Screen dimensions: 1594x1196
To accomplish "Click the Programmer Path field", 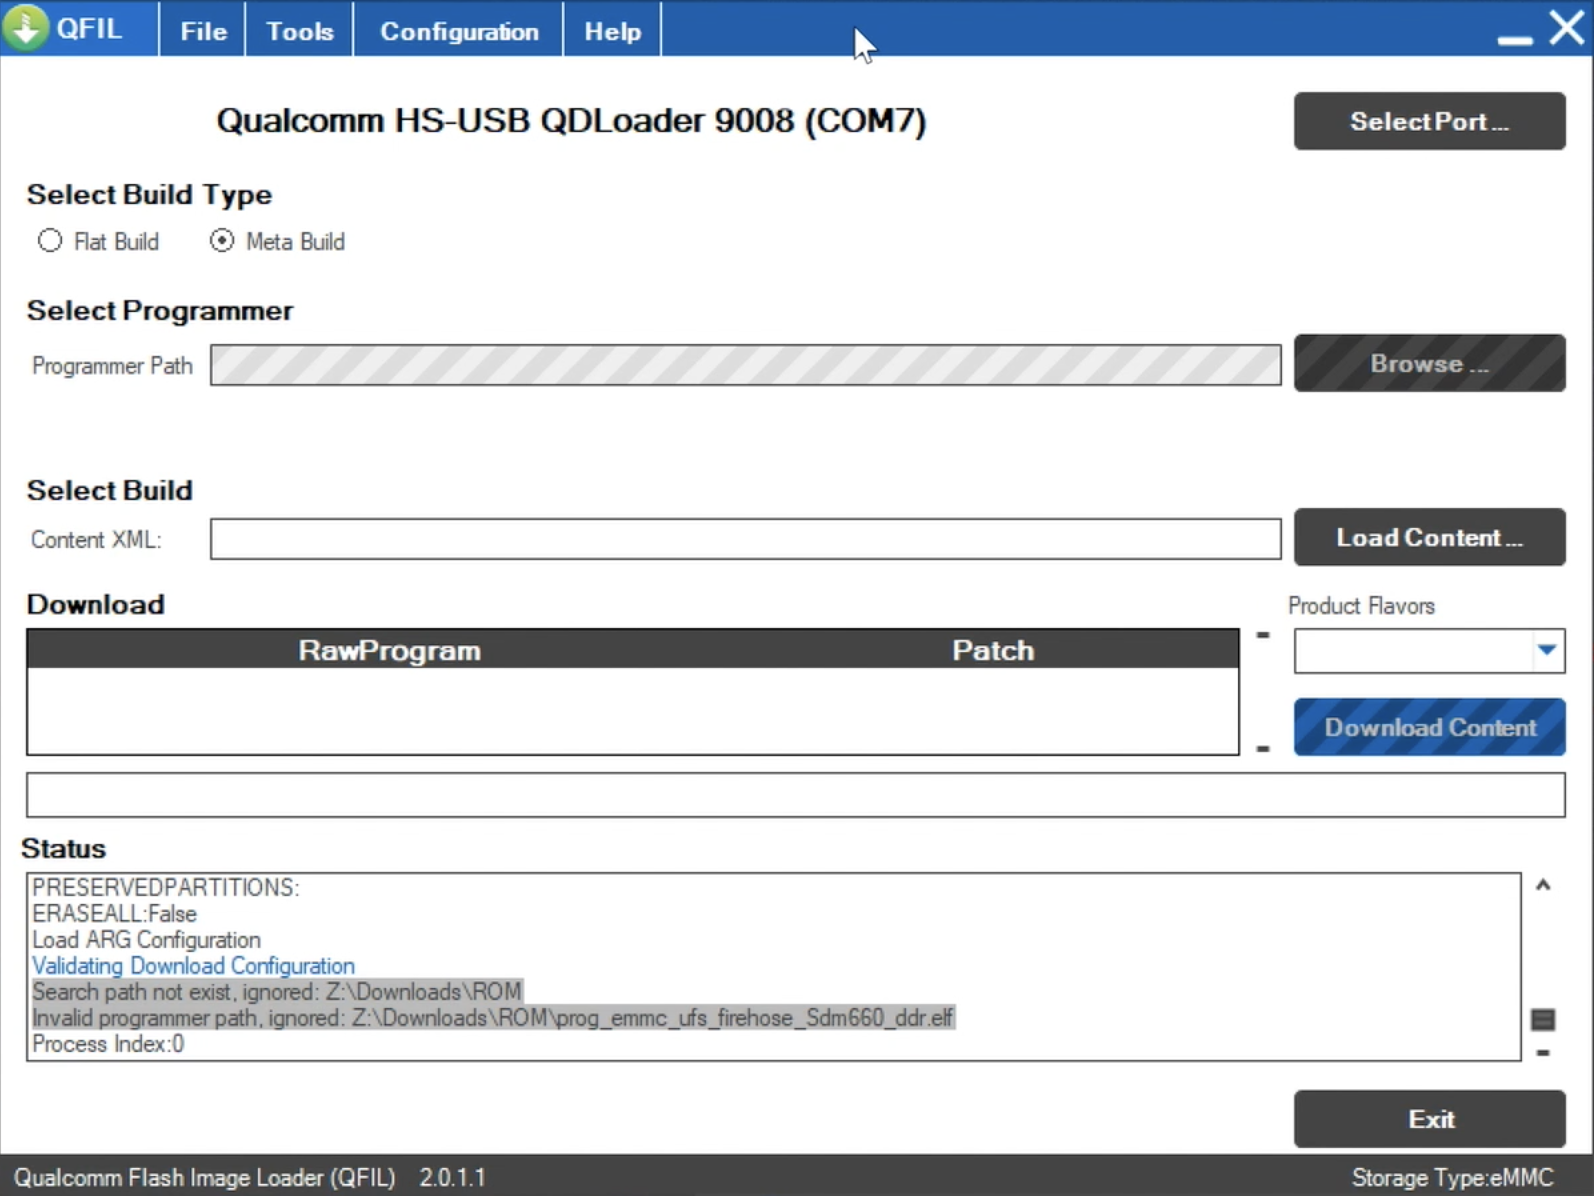I will [x=745, y=365].
